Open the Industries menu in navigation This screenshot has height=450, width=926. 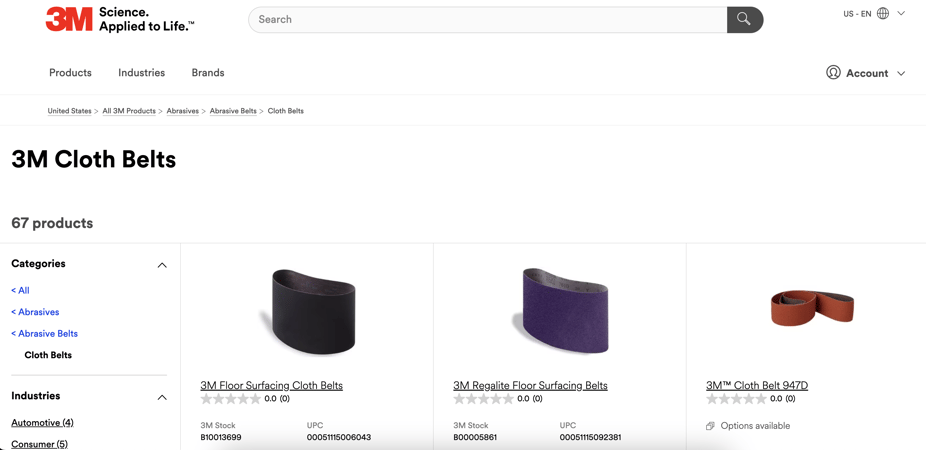pyautogui.click(x=141, y=73)
